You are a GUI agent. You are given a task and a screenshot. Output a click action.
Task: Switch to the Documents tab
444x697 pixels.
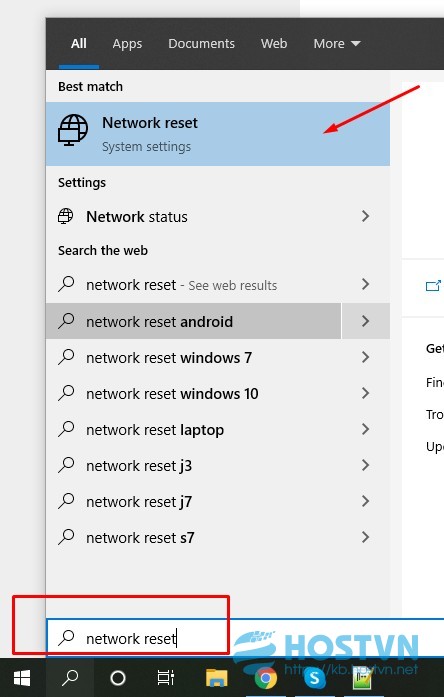coord(201,44)
